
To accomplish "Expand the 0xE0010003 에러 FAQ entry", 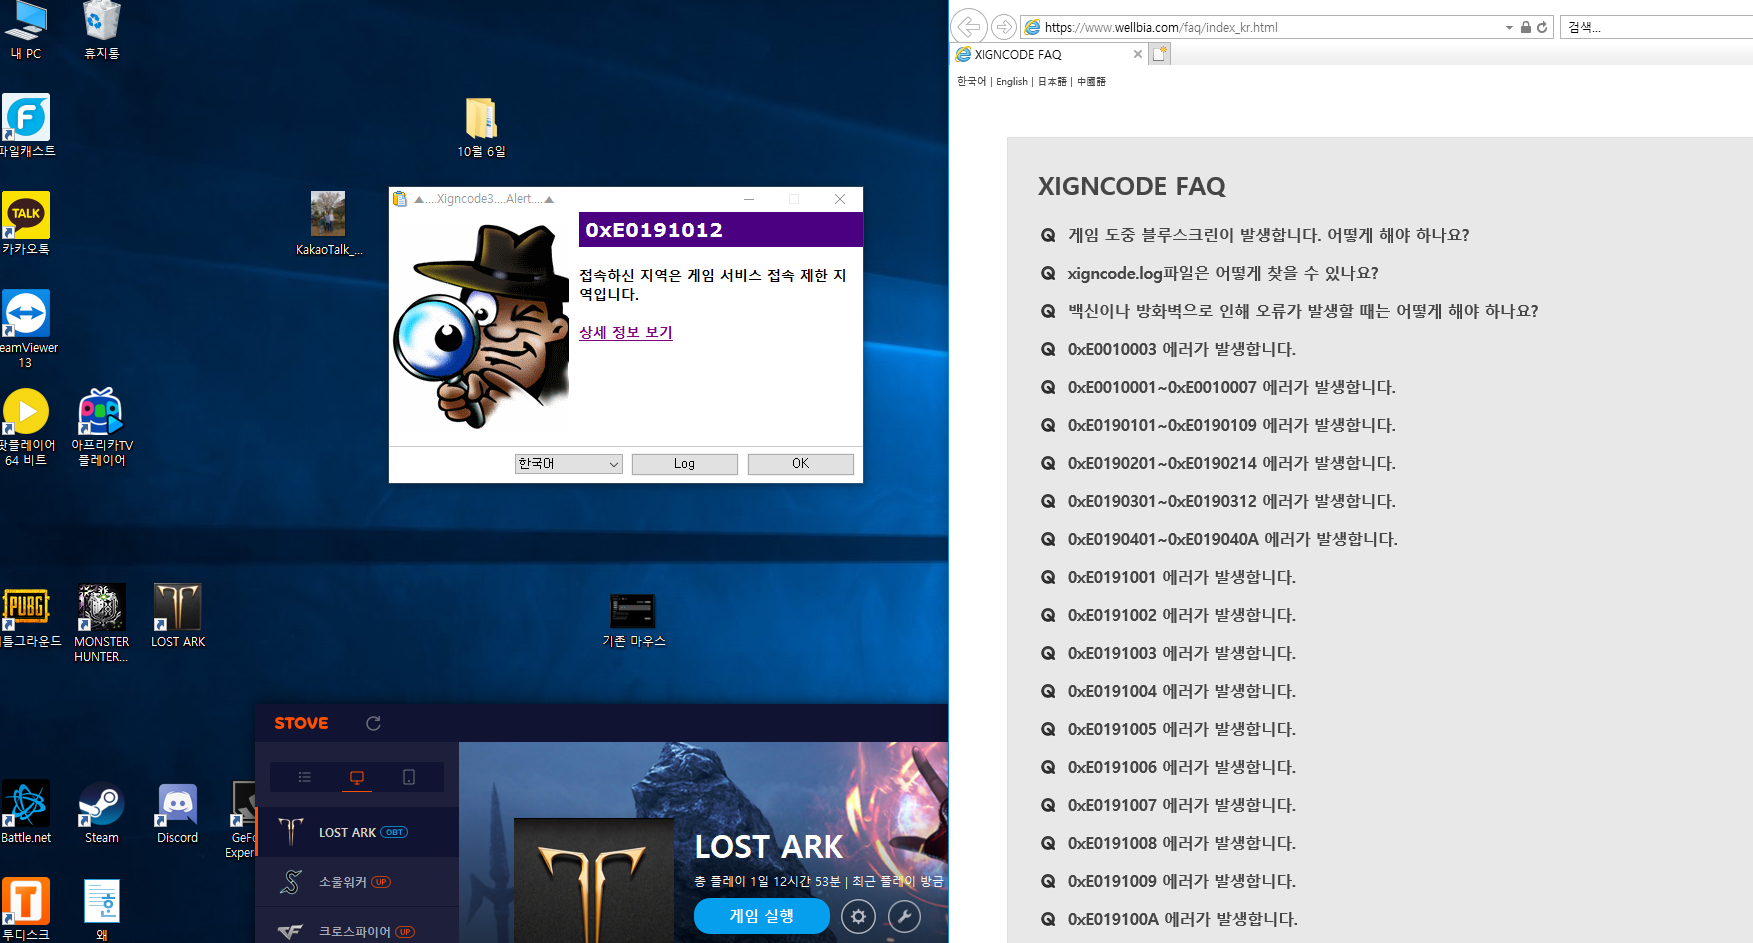I will point(1181,349).
